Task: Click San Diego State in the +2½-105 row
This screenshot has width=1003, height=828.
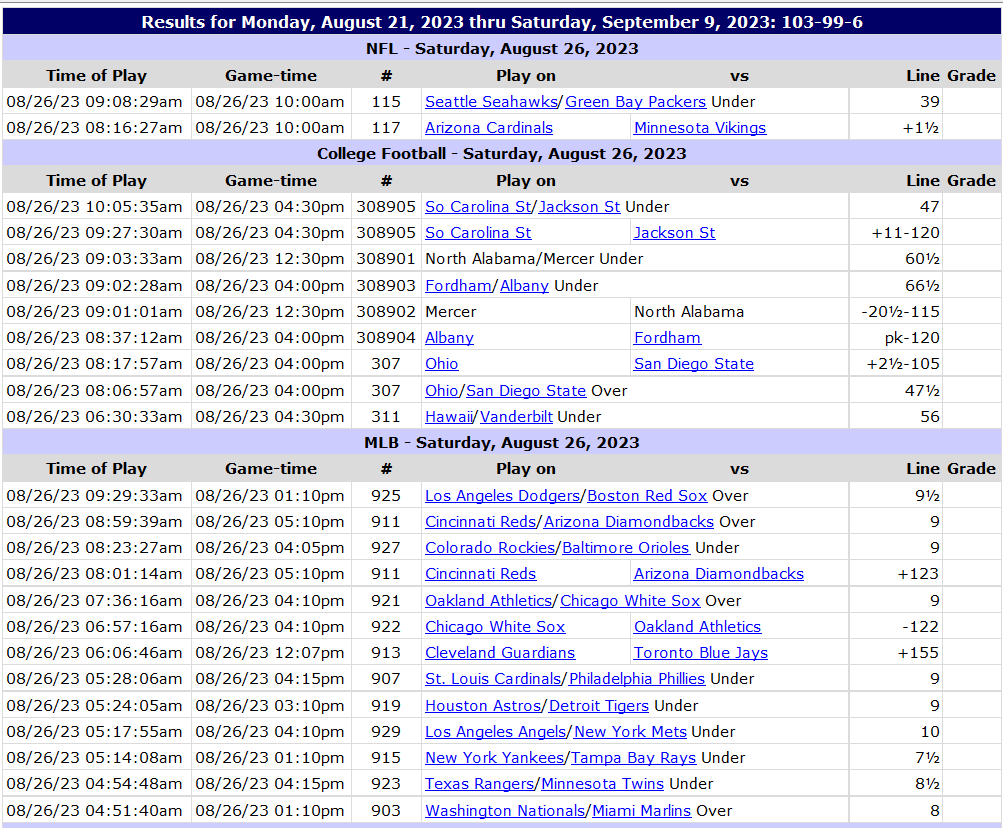Action: point(693,364)
